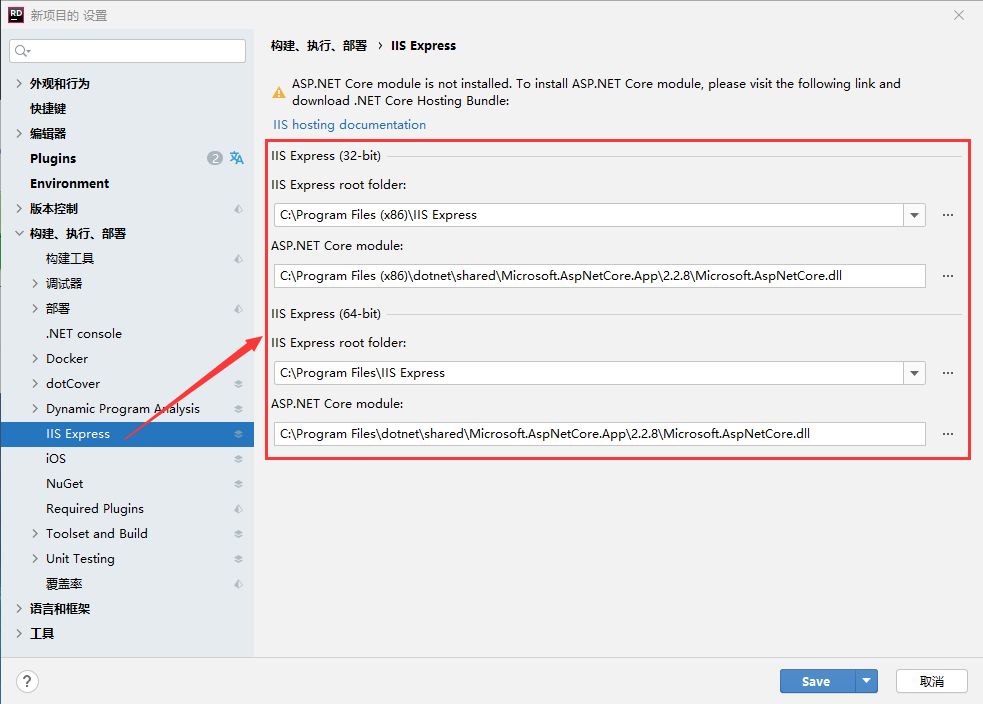The height and width of the screenshot is (704, 983).
Task: Collapse the 构建、执行、部署 tree section
Action: [20, 233]
